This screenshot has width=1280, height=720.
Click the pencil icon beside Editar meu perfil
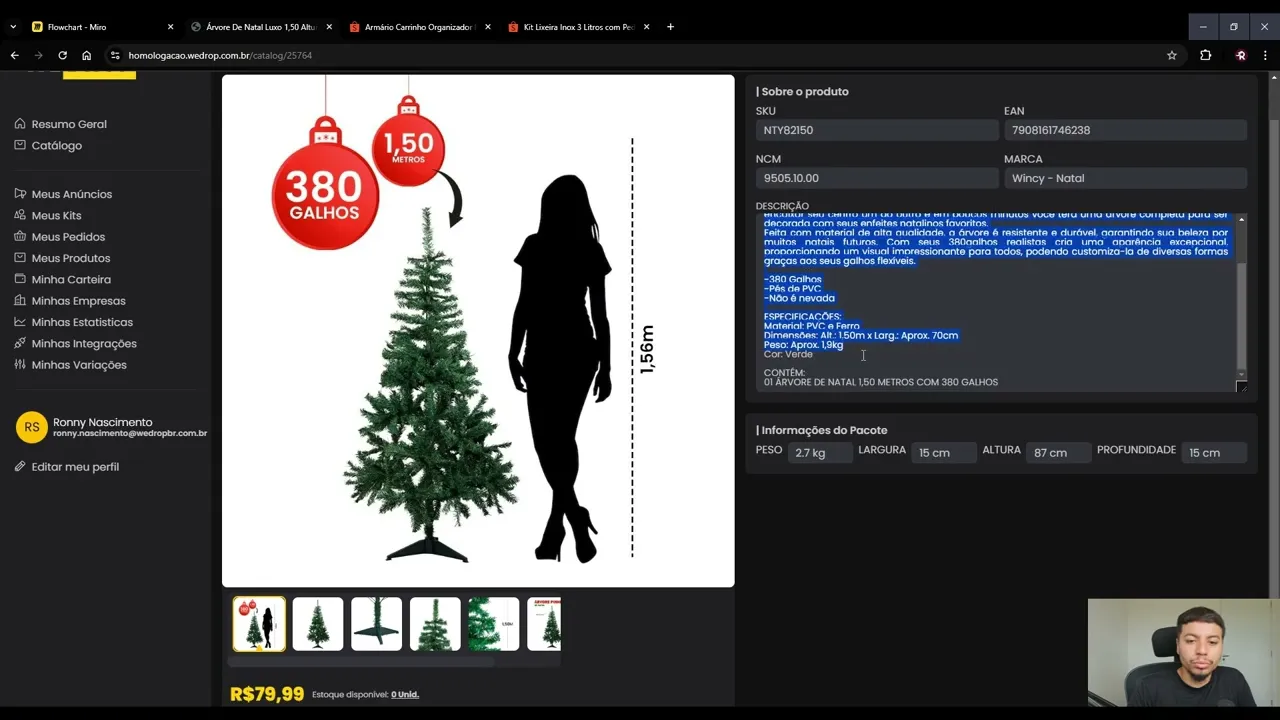pyautogui.click(x=20, y=467)
